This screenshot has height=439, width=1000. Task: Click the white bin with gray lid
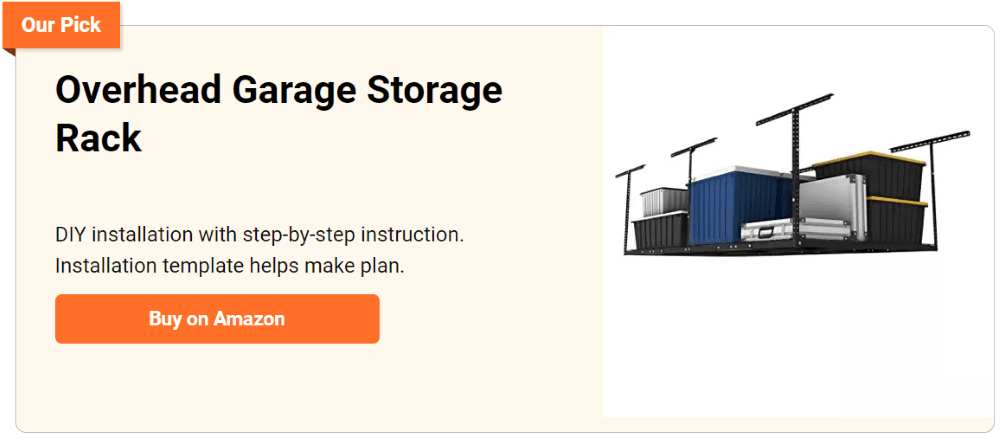[664, 200]
